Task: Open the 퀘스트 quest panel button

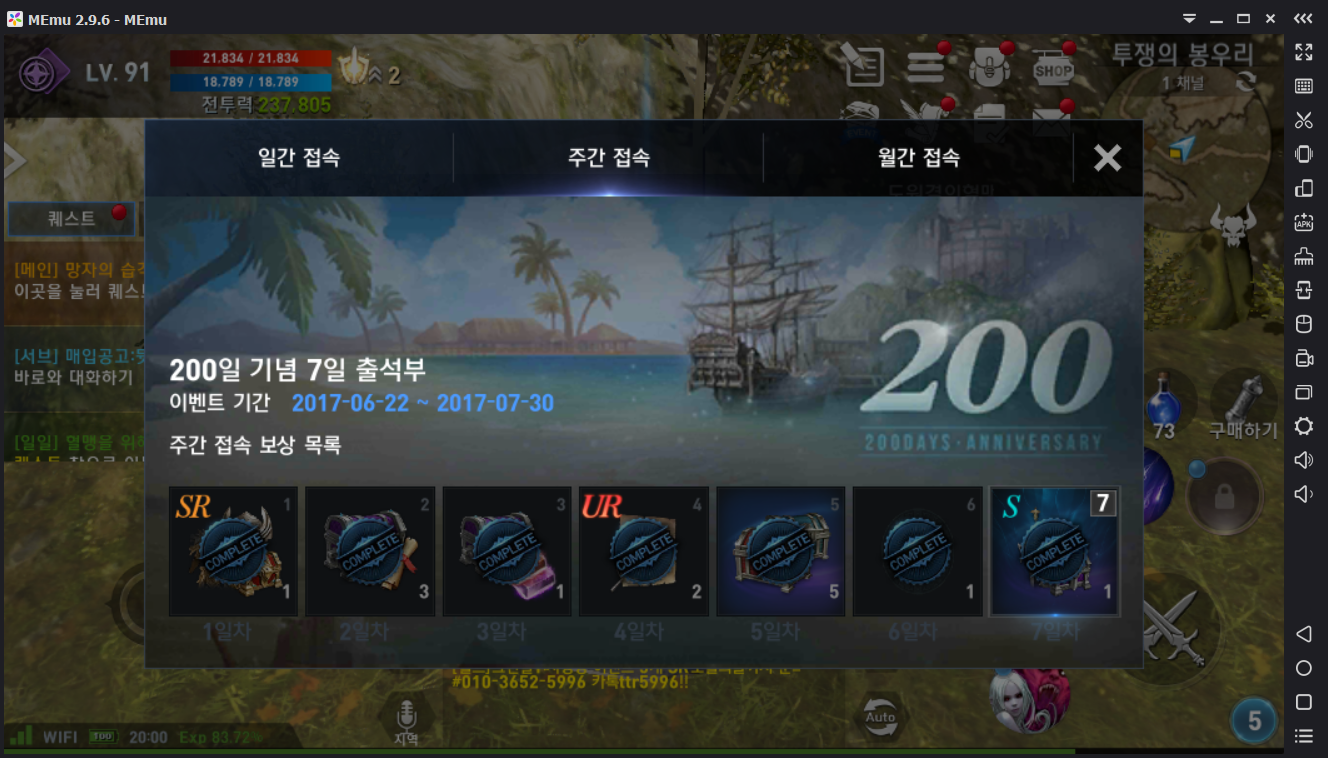Action: pos(71,218)
